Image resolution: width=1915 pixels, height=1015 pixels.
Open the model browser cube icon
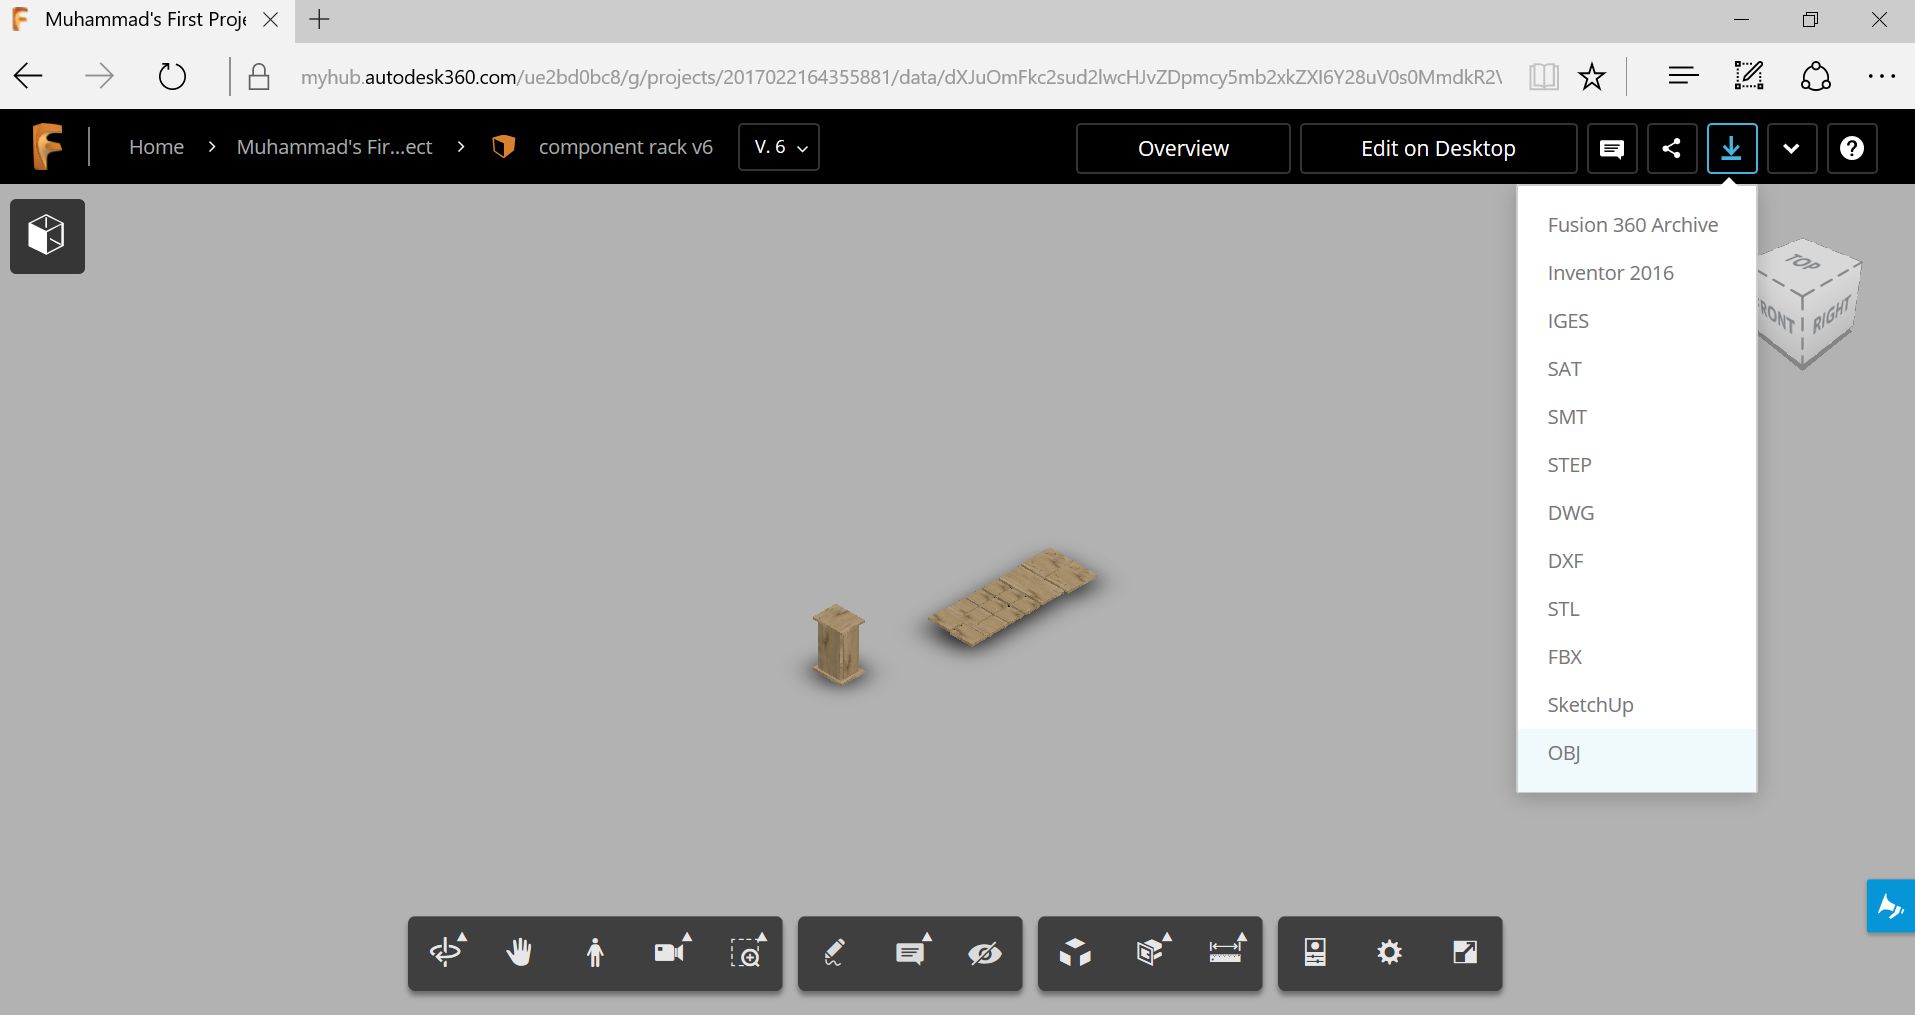click(47, 236)
